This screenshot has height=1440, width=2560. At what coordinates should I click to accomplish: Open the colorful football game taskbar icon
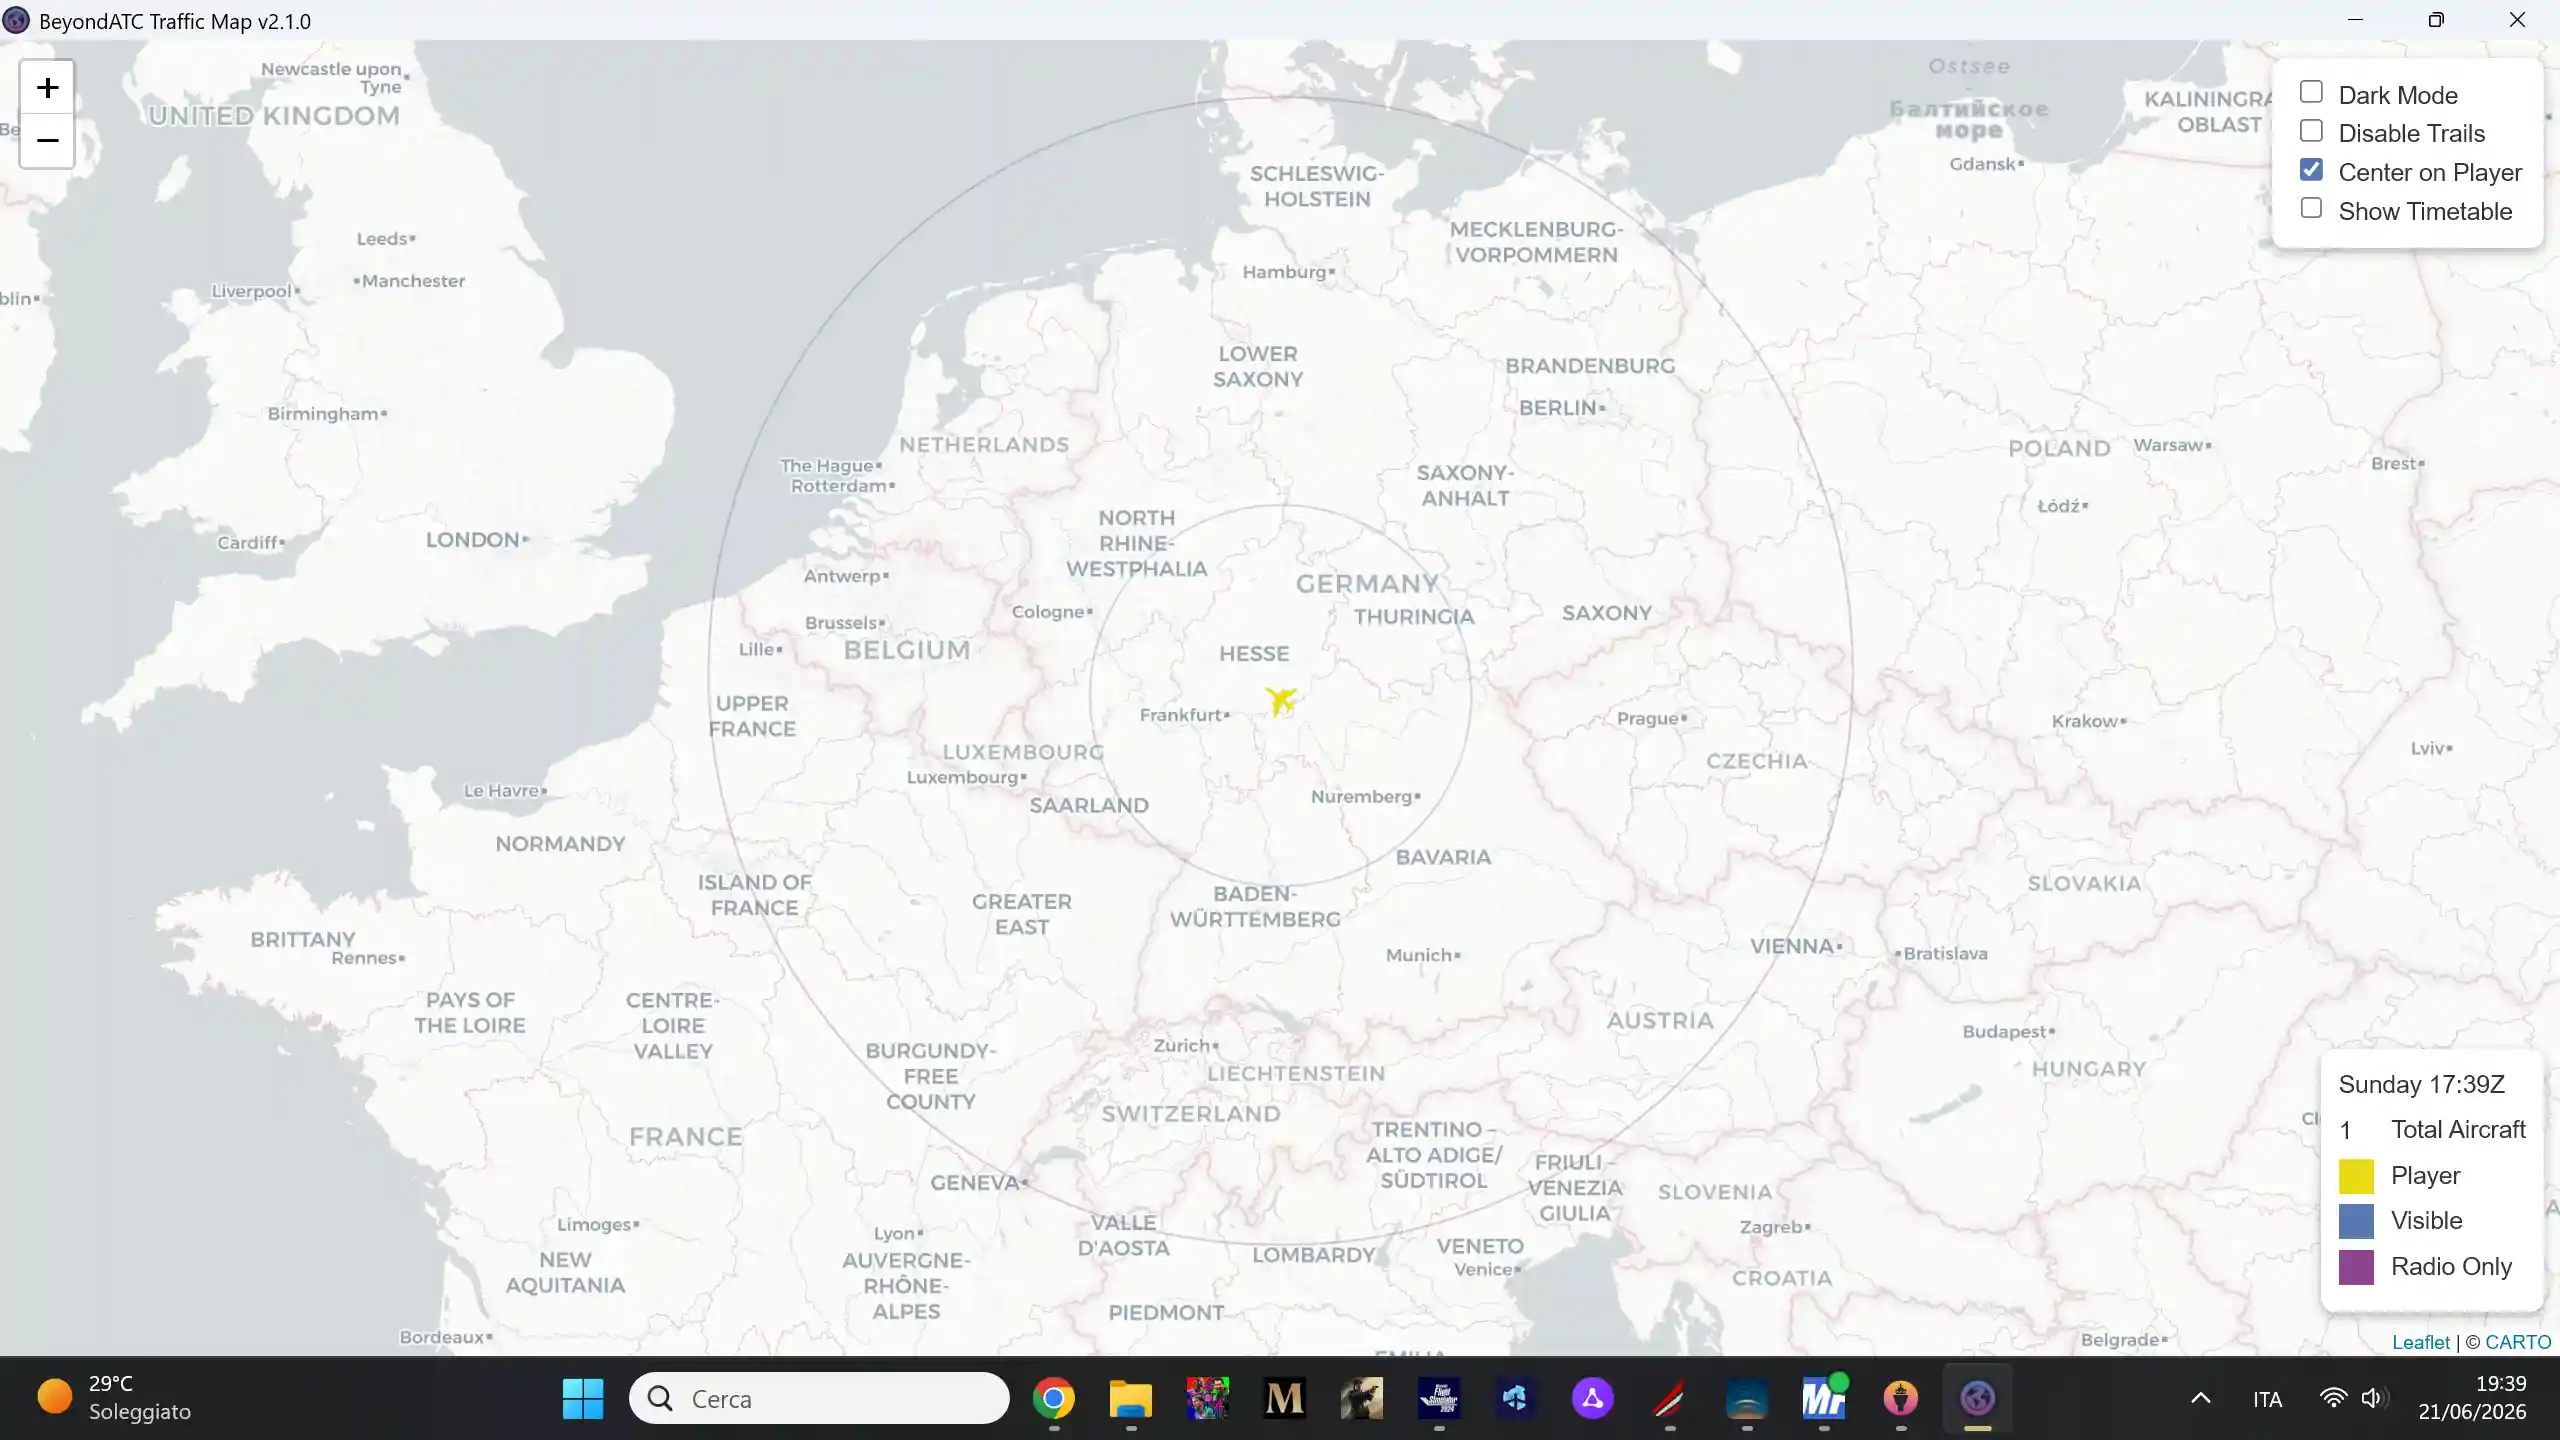[x=1207, y=1398]
